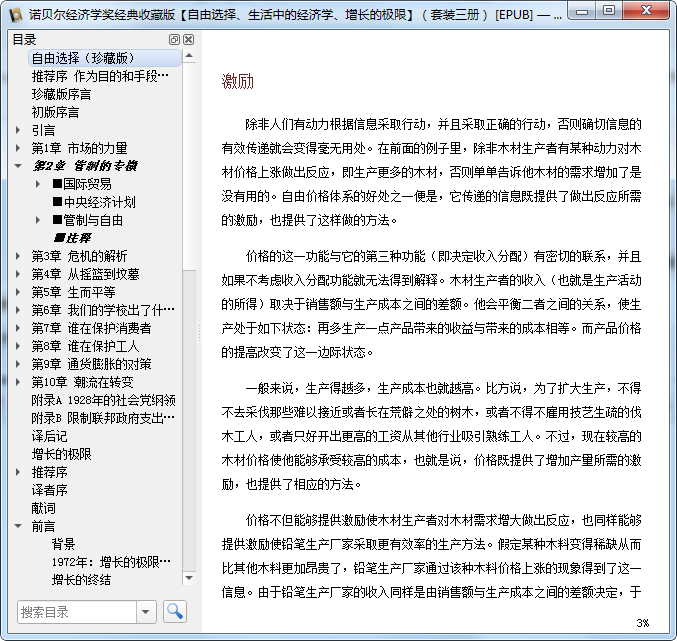This screenshot has width=677, height=641.
Task: Go to 第5章 生而平等
Action: 73,292
